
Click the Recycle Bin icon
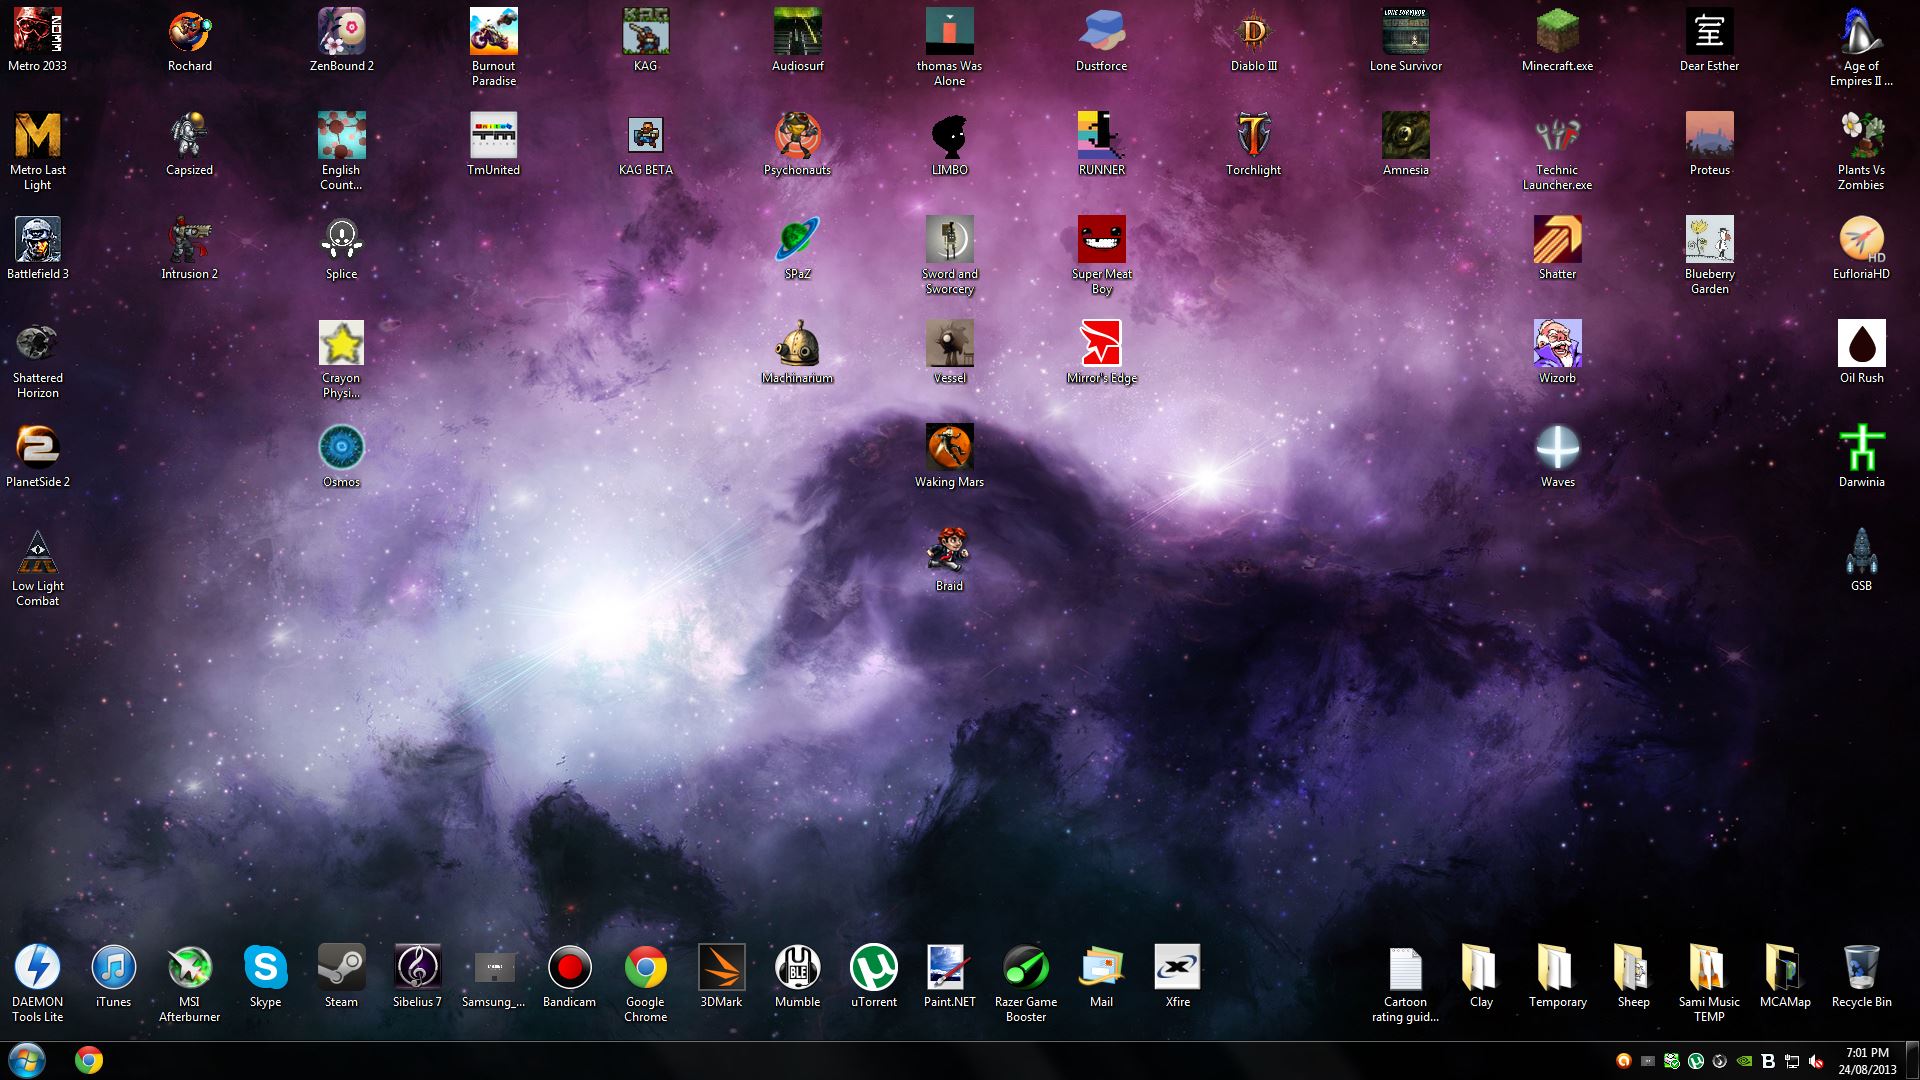point(1862,978)
